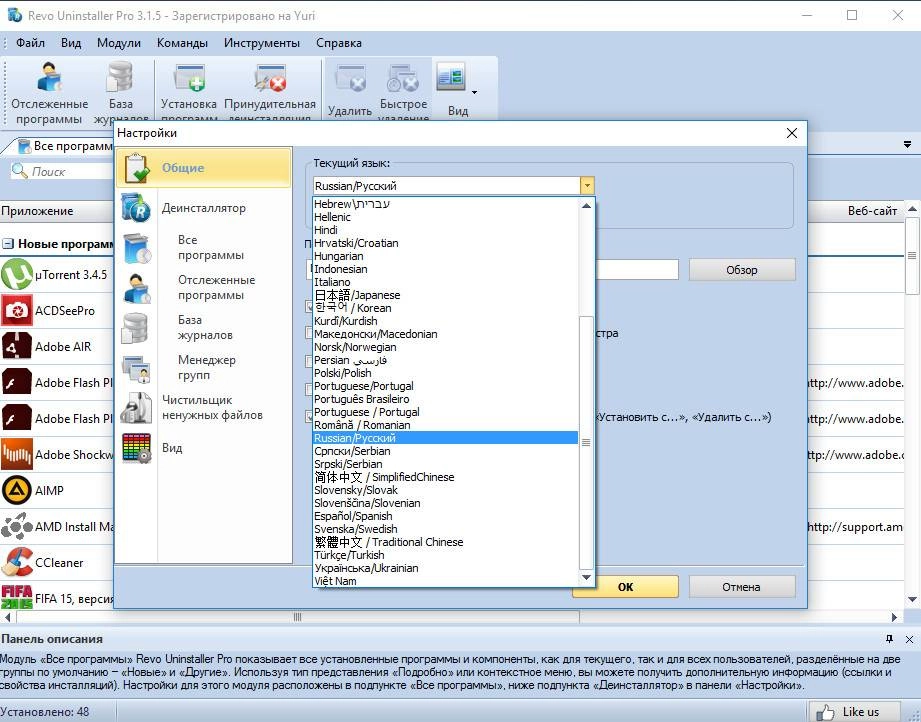
Task: Click the Установлено: 48 status bar entry
Action: [45, 711]
